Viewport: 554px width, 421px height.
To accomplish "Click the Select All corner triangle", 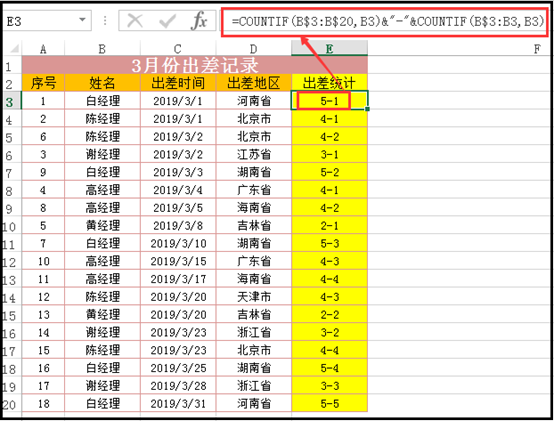I will (x=13, y=48).
